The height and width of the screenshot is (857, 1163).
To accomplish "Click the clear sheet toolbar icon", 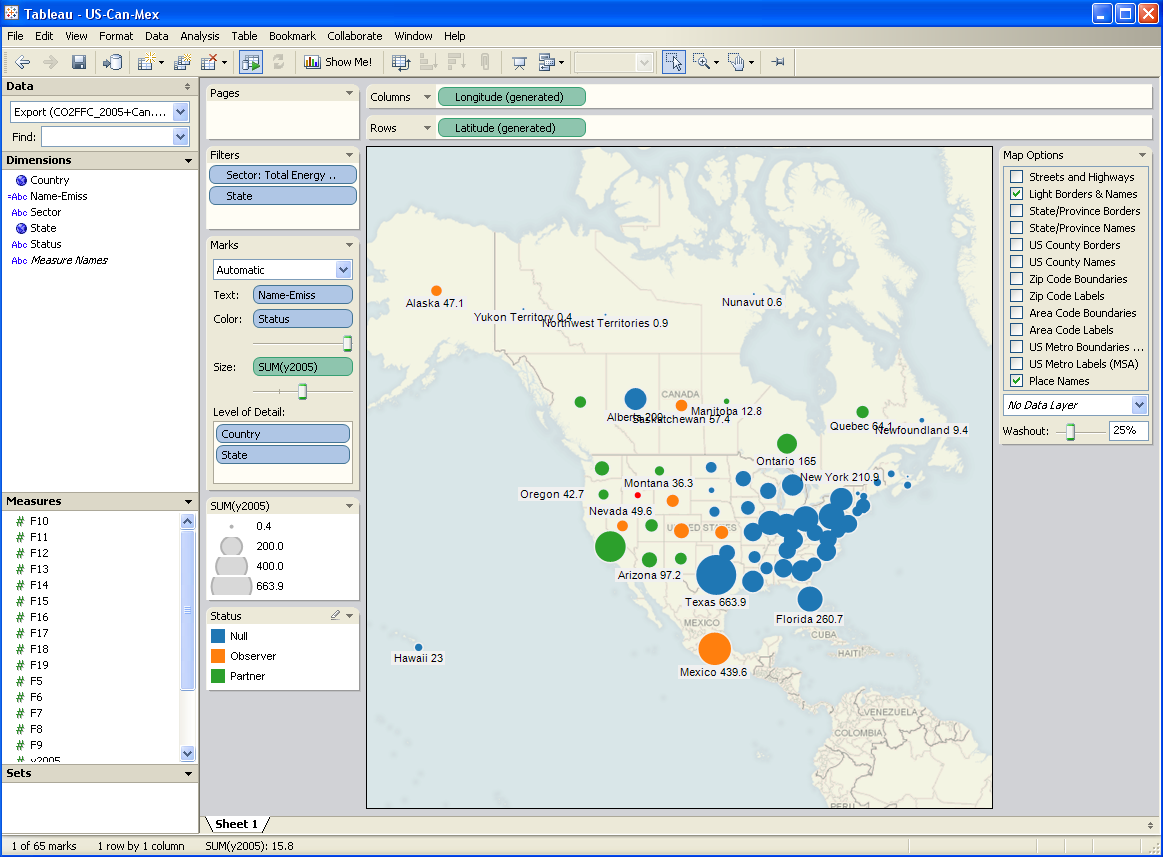I will 210,62.
